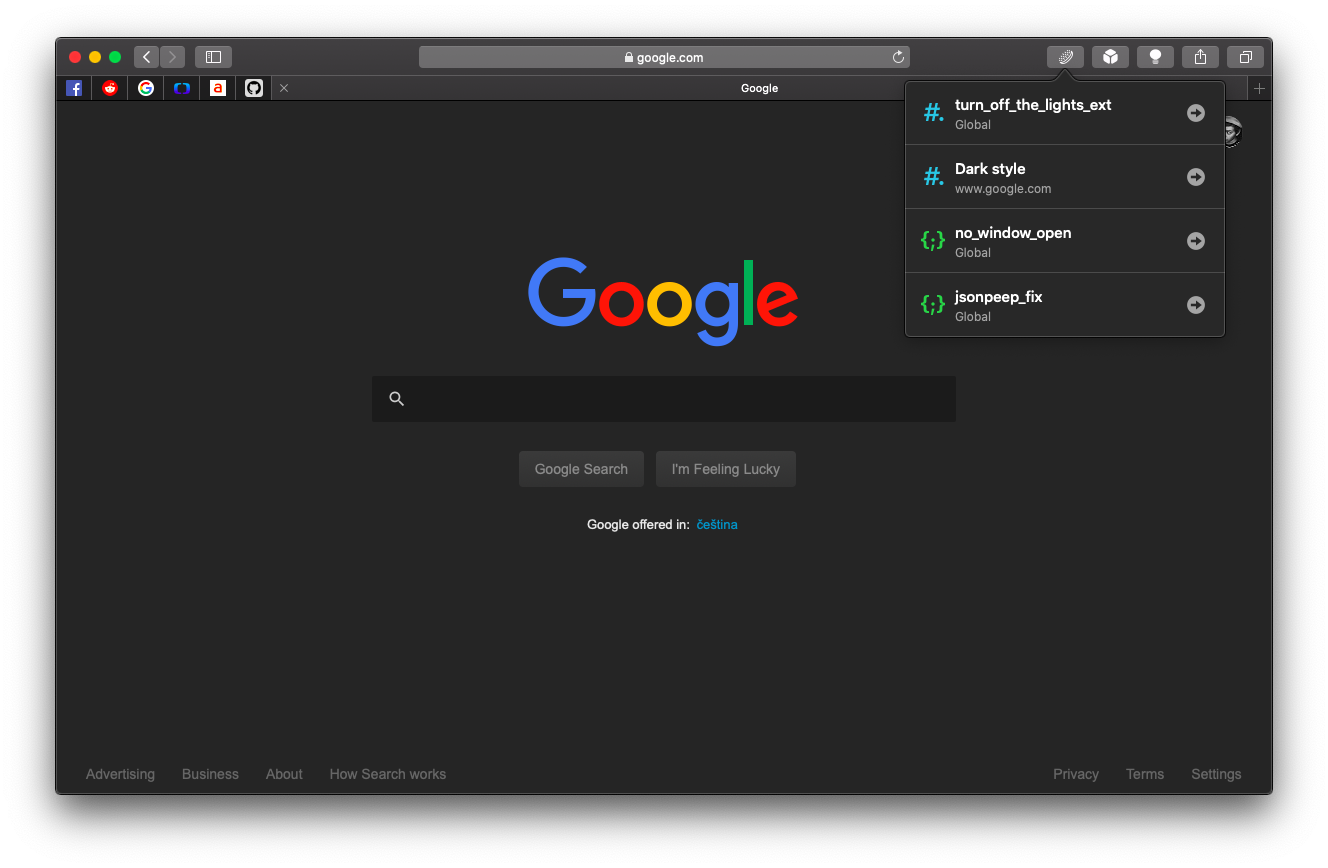Click the JS braces icon beside no_window_open

coord(933,241)
